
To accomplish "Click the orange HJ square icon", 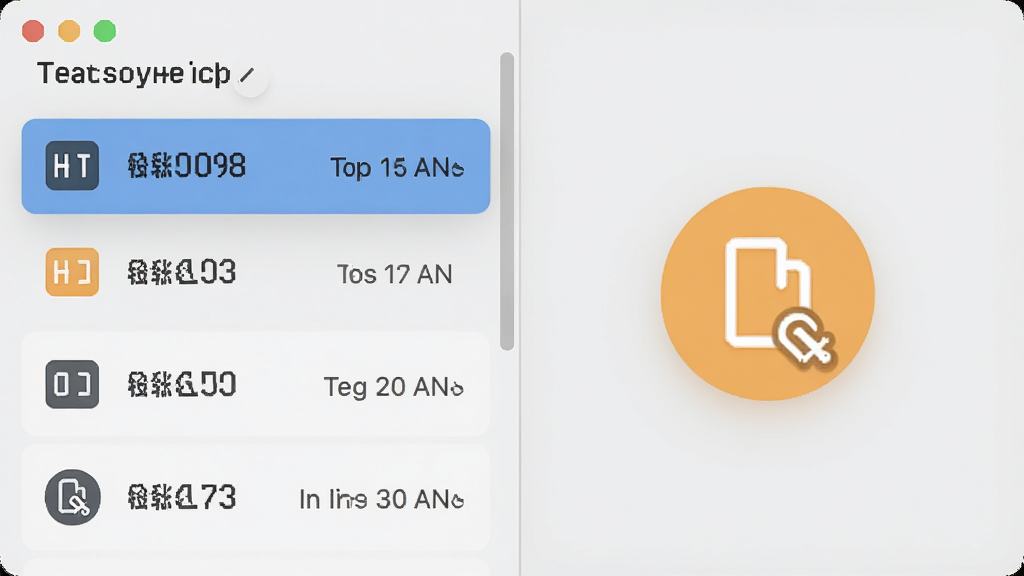I will (x=72, y=272).
